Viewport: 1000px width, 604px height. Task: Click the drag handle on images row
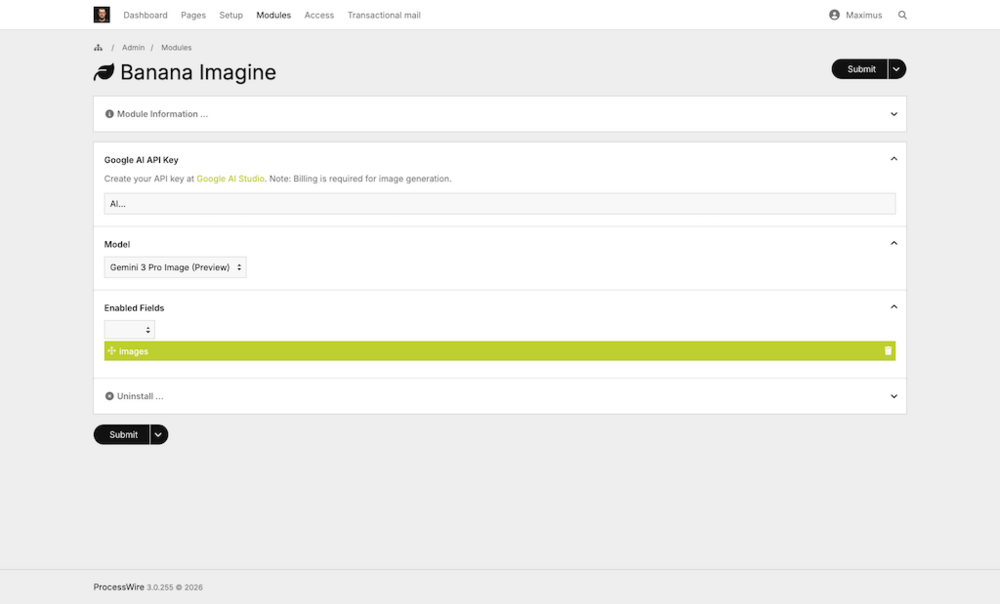(x=112, y=351)
